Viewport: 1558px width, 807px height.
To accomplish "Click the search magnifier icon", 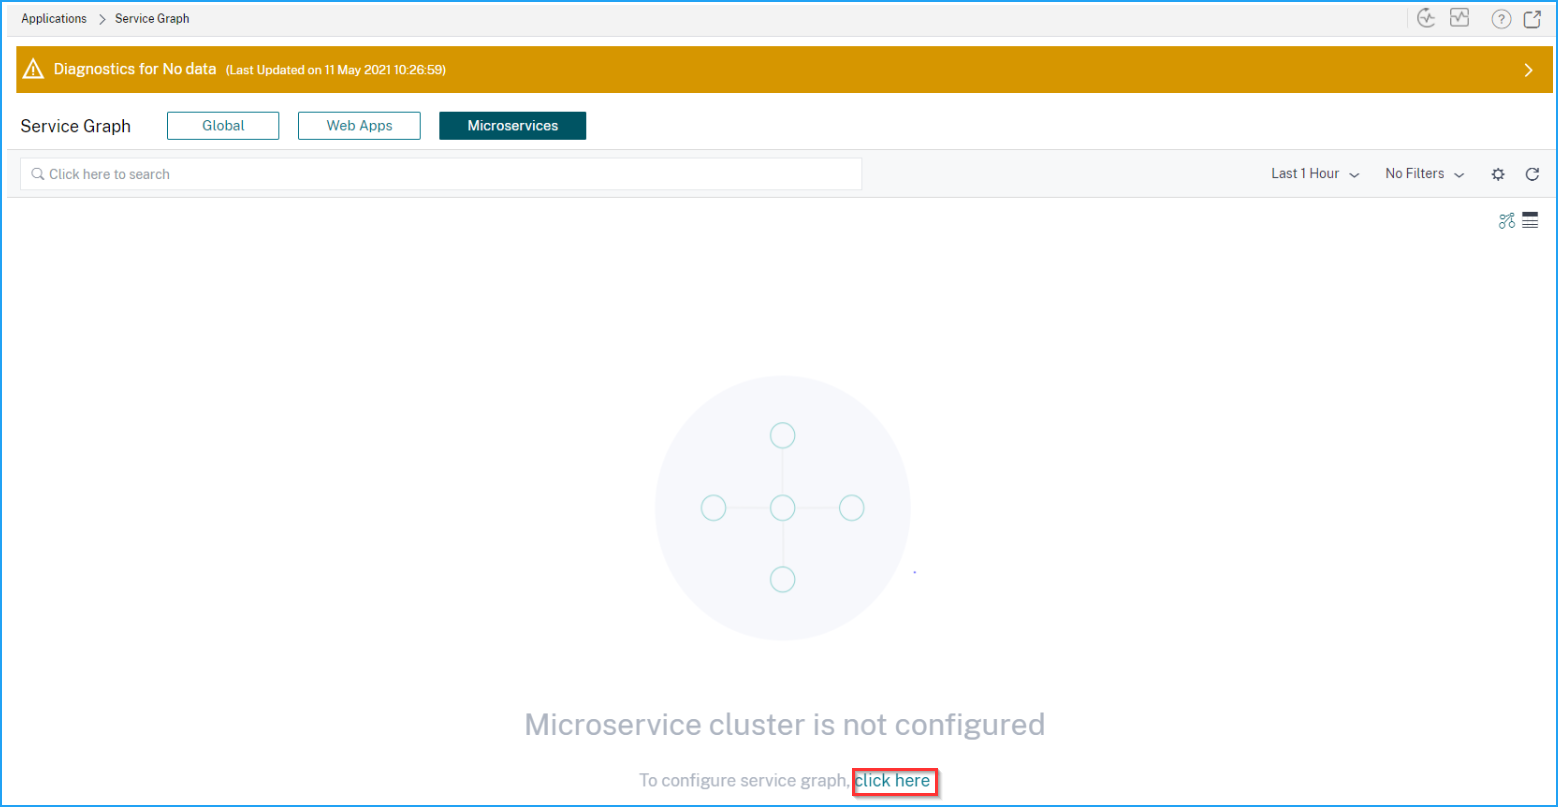I will tap(38, 174).
